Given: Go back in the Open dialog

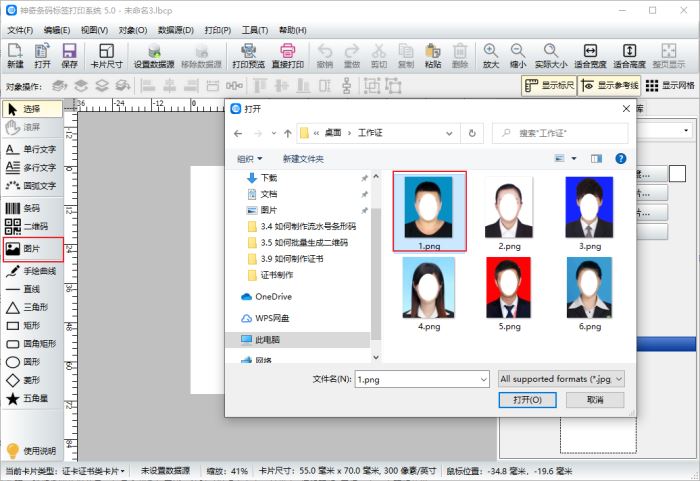Looking at the screenshot, I should click(x=238, y=133).
